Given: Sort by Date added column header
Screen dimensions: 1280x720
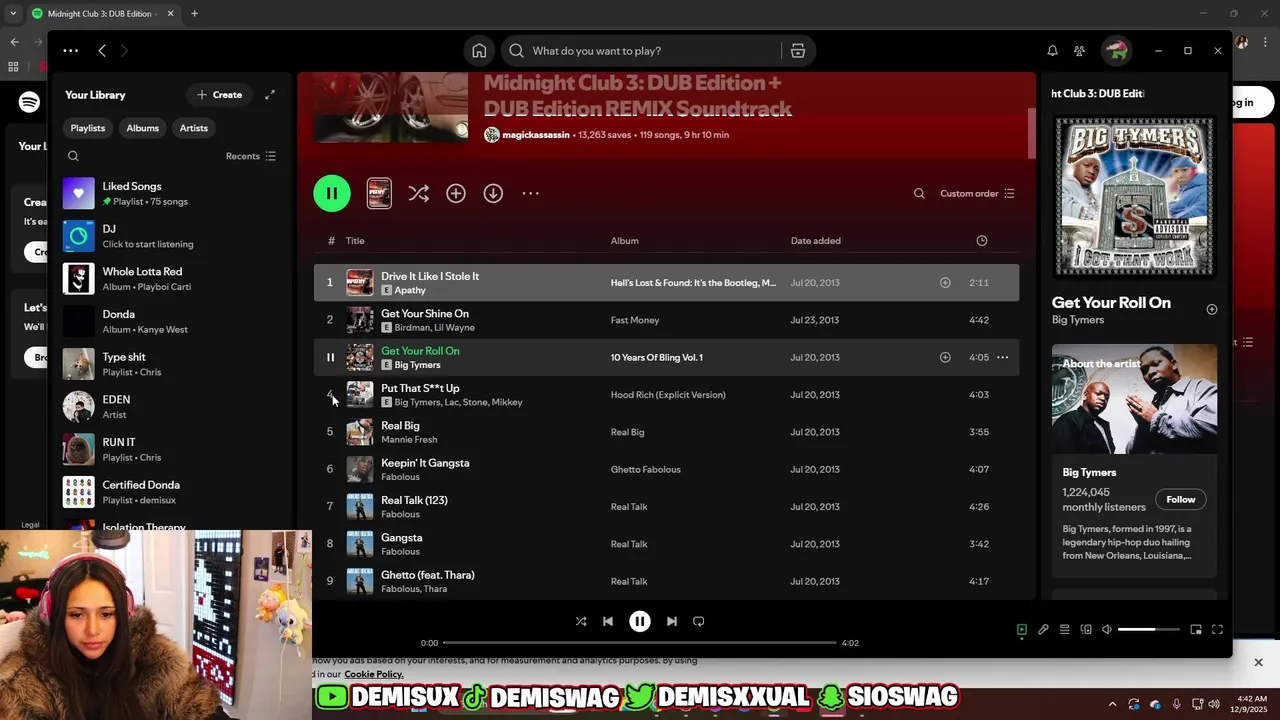Looking at the screenshot, I should point(815,240).
